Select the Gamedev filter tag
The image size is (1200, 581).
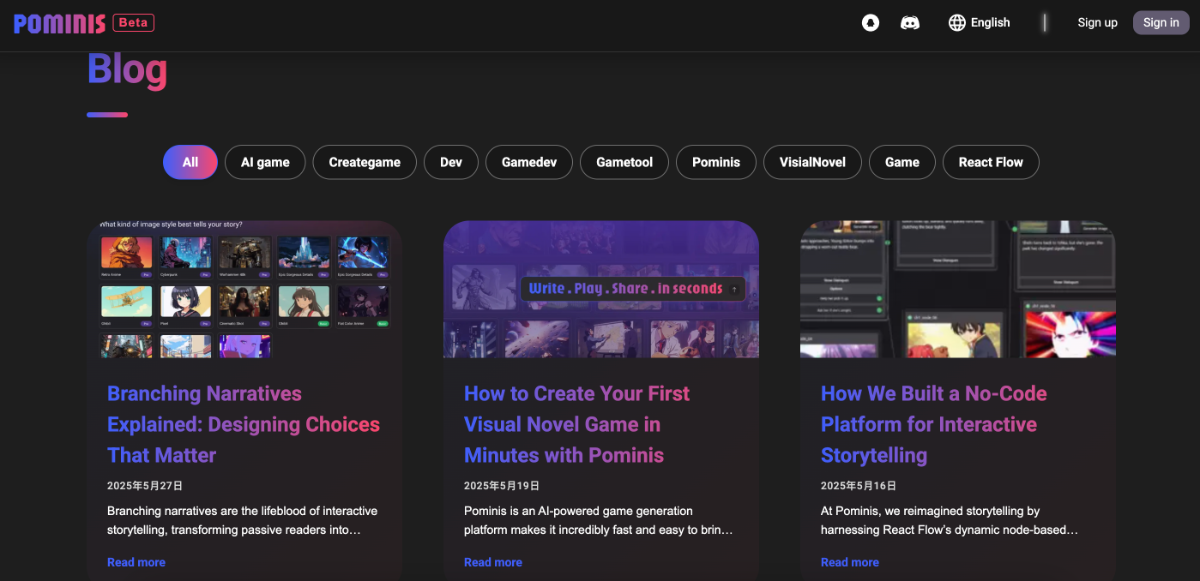point(529,162)
